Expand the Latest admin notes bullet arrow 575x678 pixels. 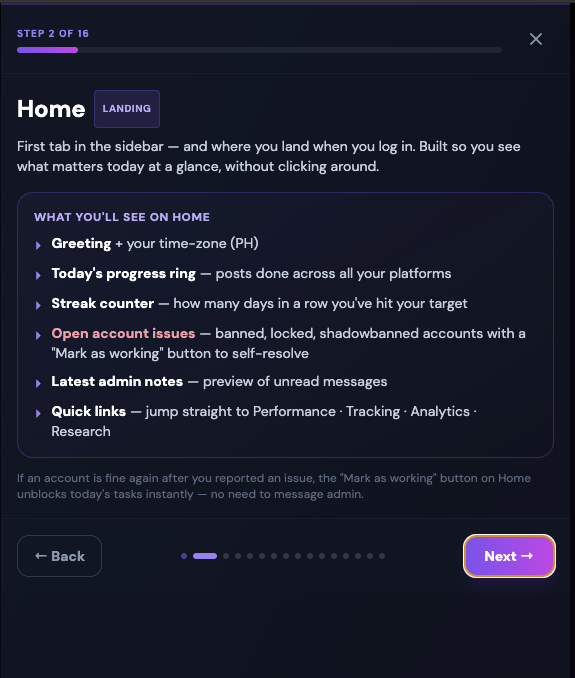point(38,383)
